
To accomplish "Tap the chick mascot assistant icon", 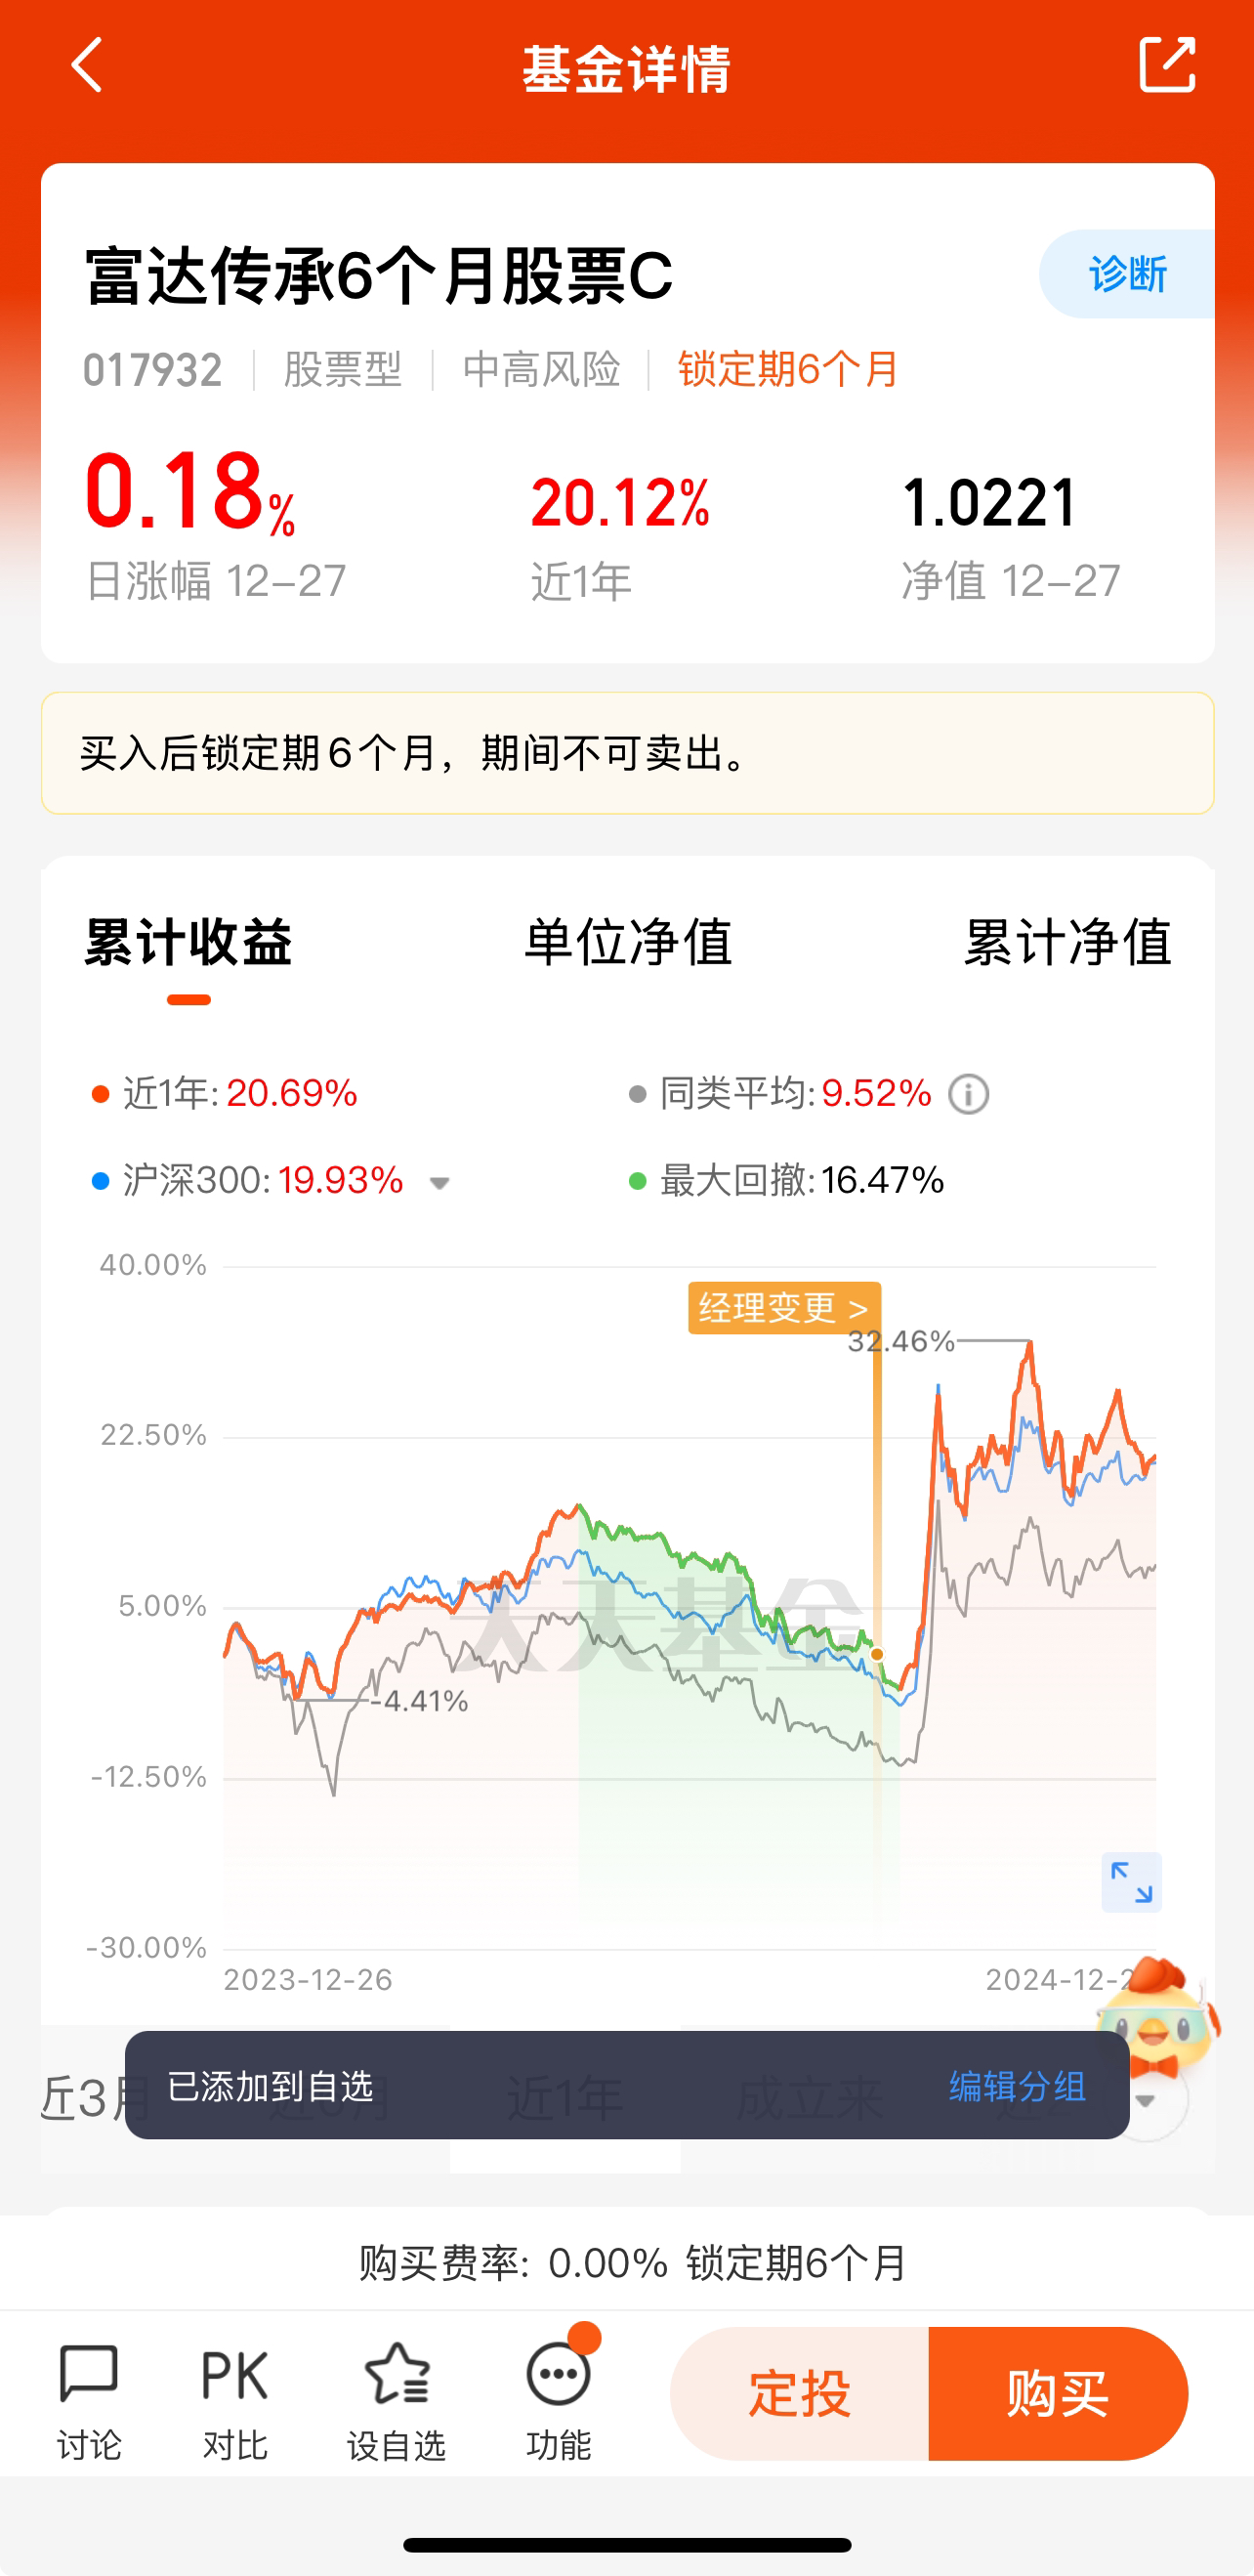I will (x=1158, y=2008).
